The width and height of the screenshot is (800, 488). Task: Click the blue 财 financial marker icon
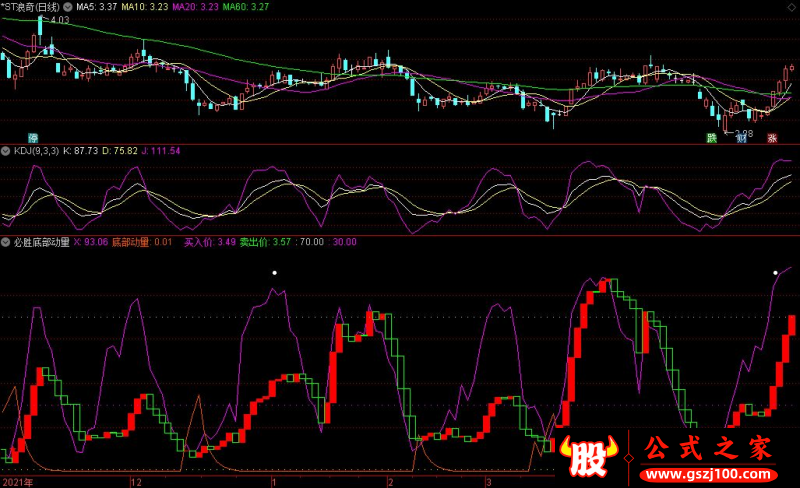point(741,138)
